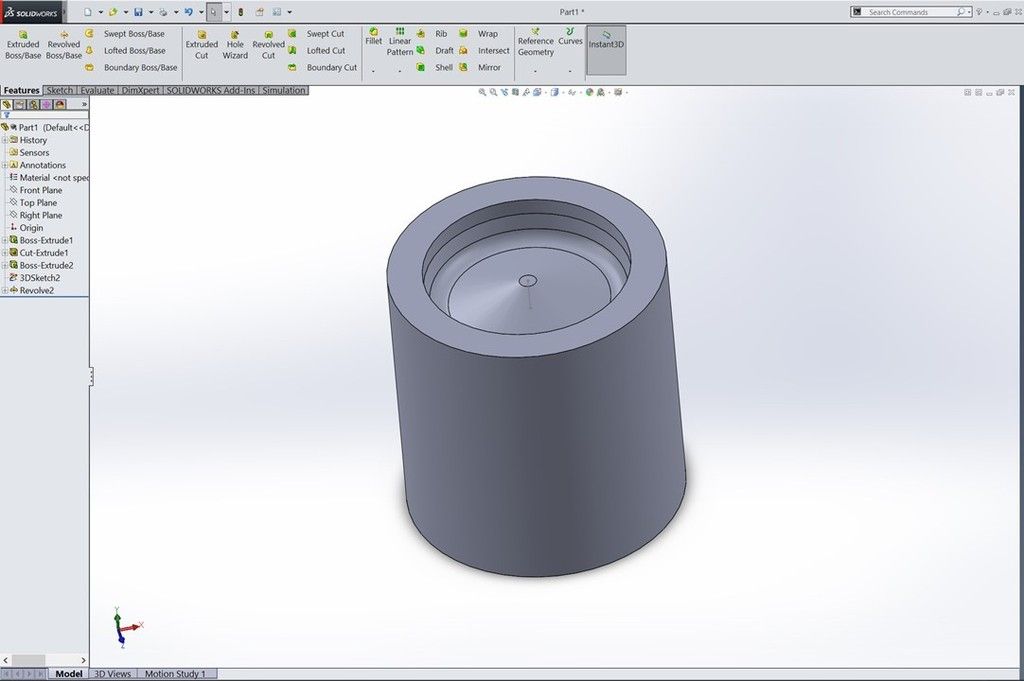The image size is (1024, 681).
Task: Select Front Plane in feature tree
Action: tap(40, 190)
